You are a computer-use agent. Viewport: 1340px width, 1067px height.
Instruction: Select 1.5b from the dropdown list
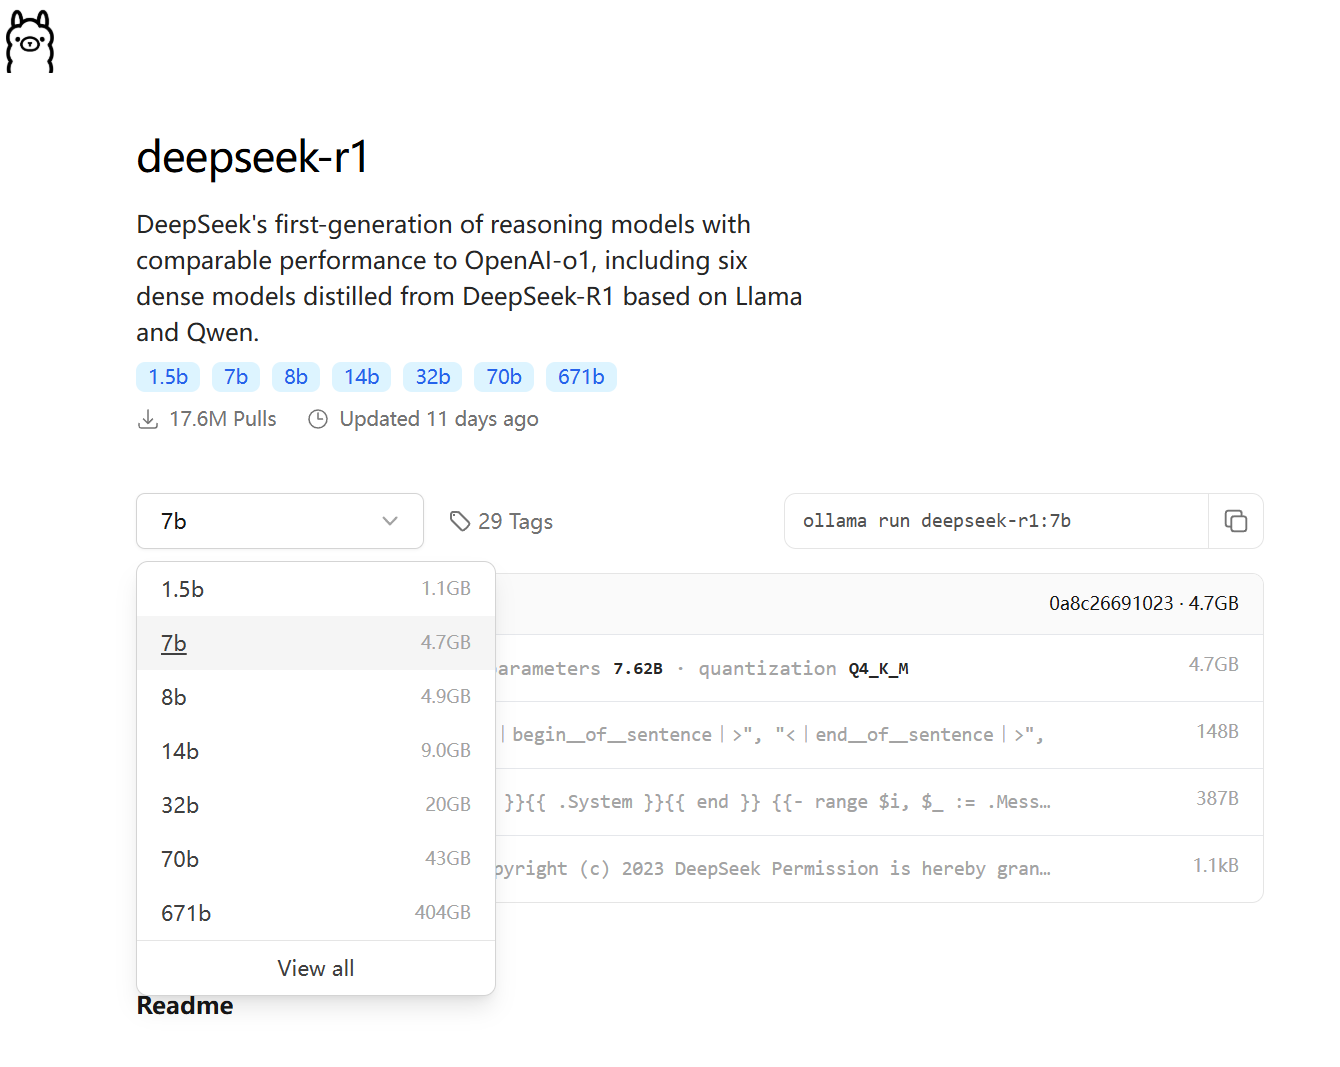(316, 589)
